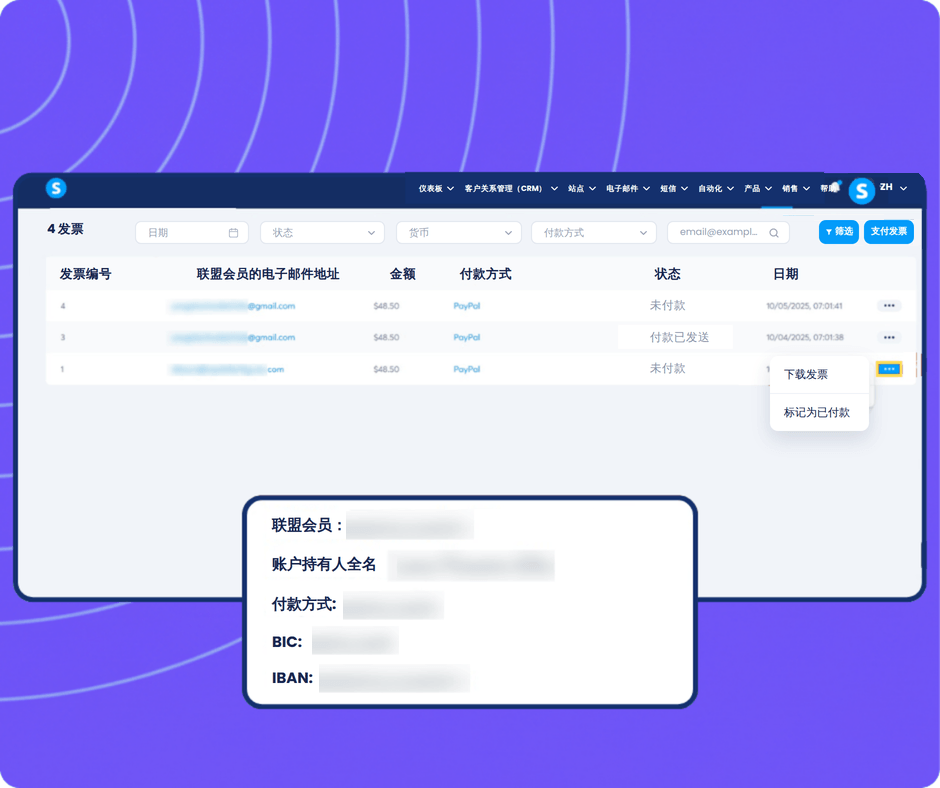This screenshot has width=940, height=788.
Task: Click the search magnifier icon
Action: click(774, 233)
